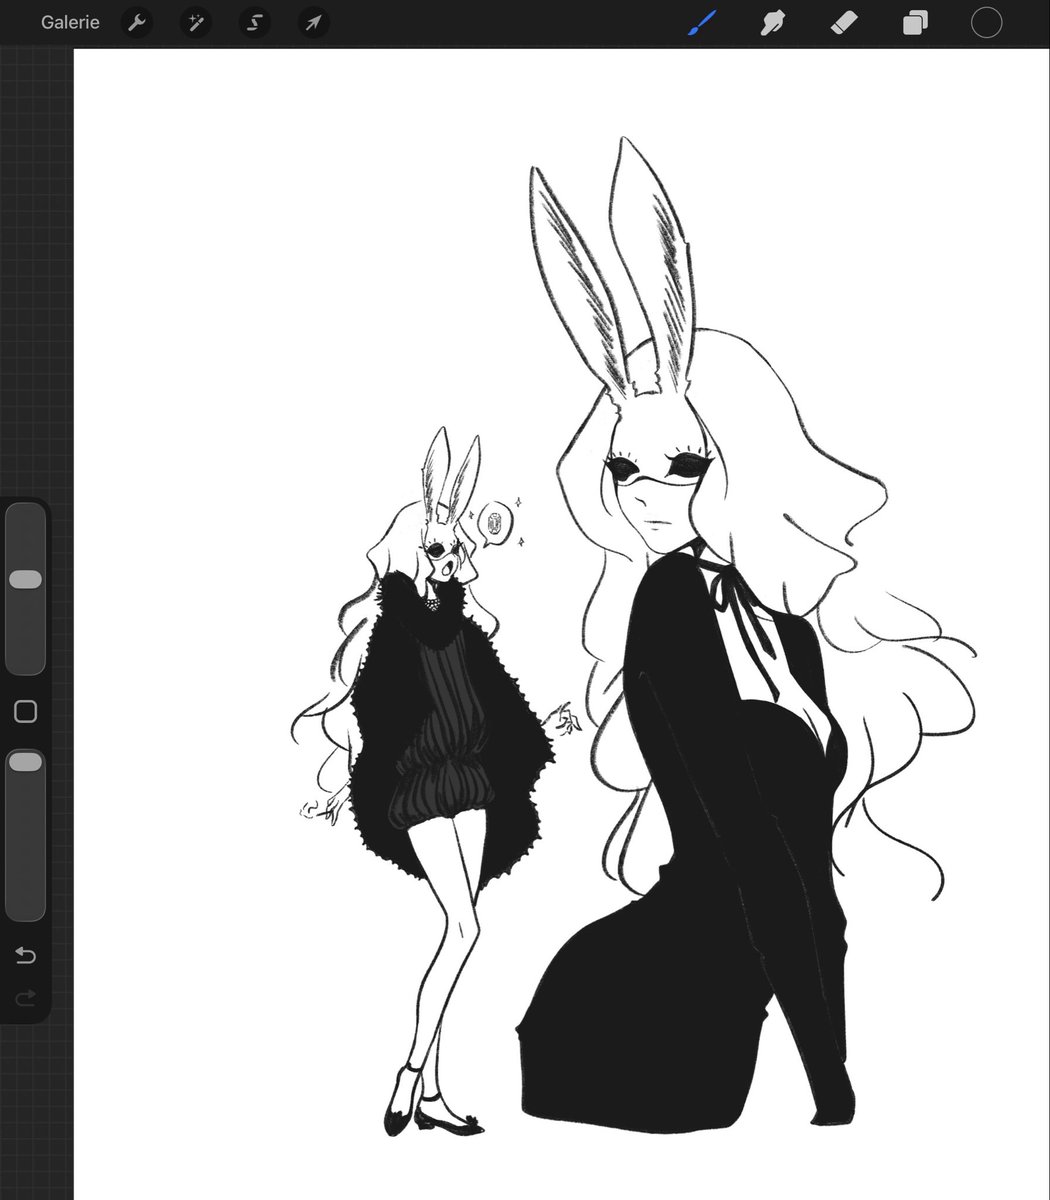Open the Galerie view
The image size is (1050, 1200).
point(70,22)
